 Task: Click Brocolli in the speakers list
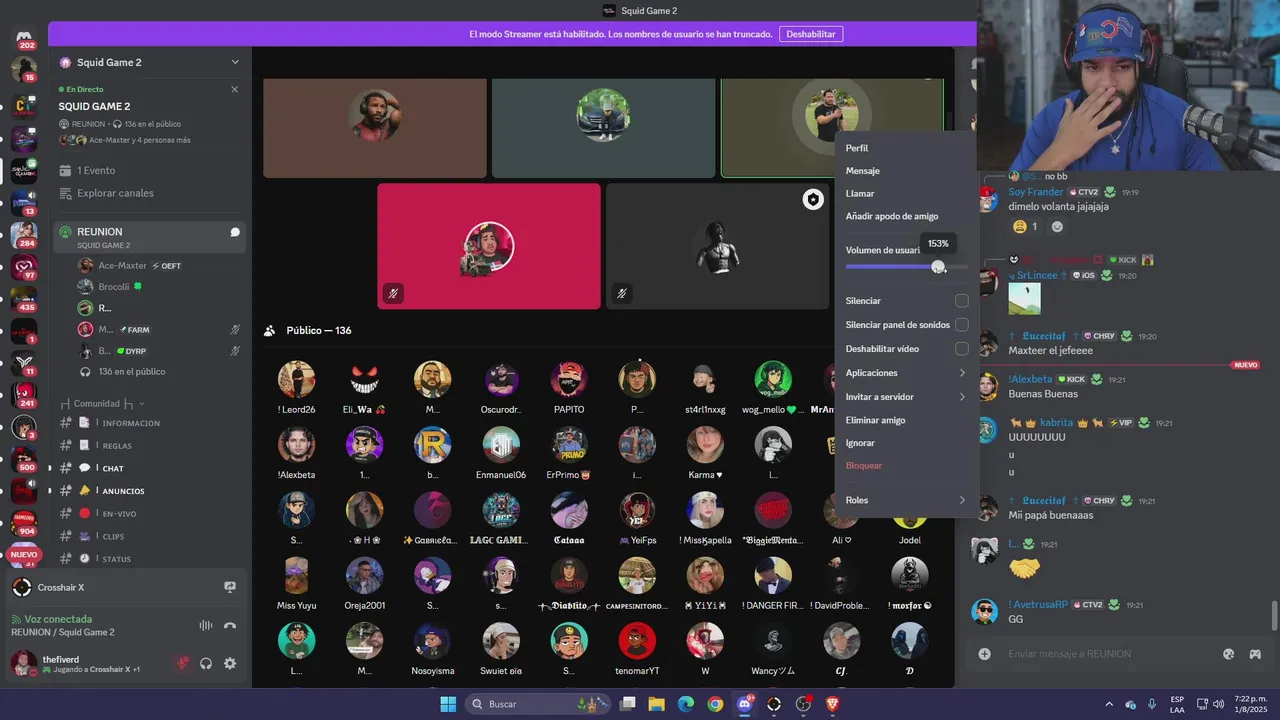(114, 287)
